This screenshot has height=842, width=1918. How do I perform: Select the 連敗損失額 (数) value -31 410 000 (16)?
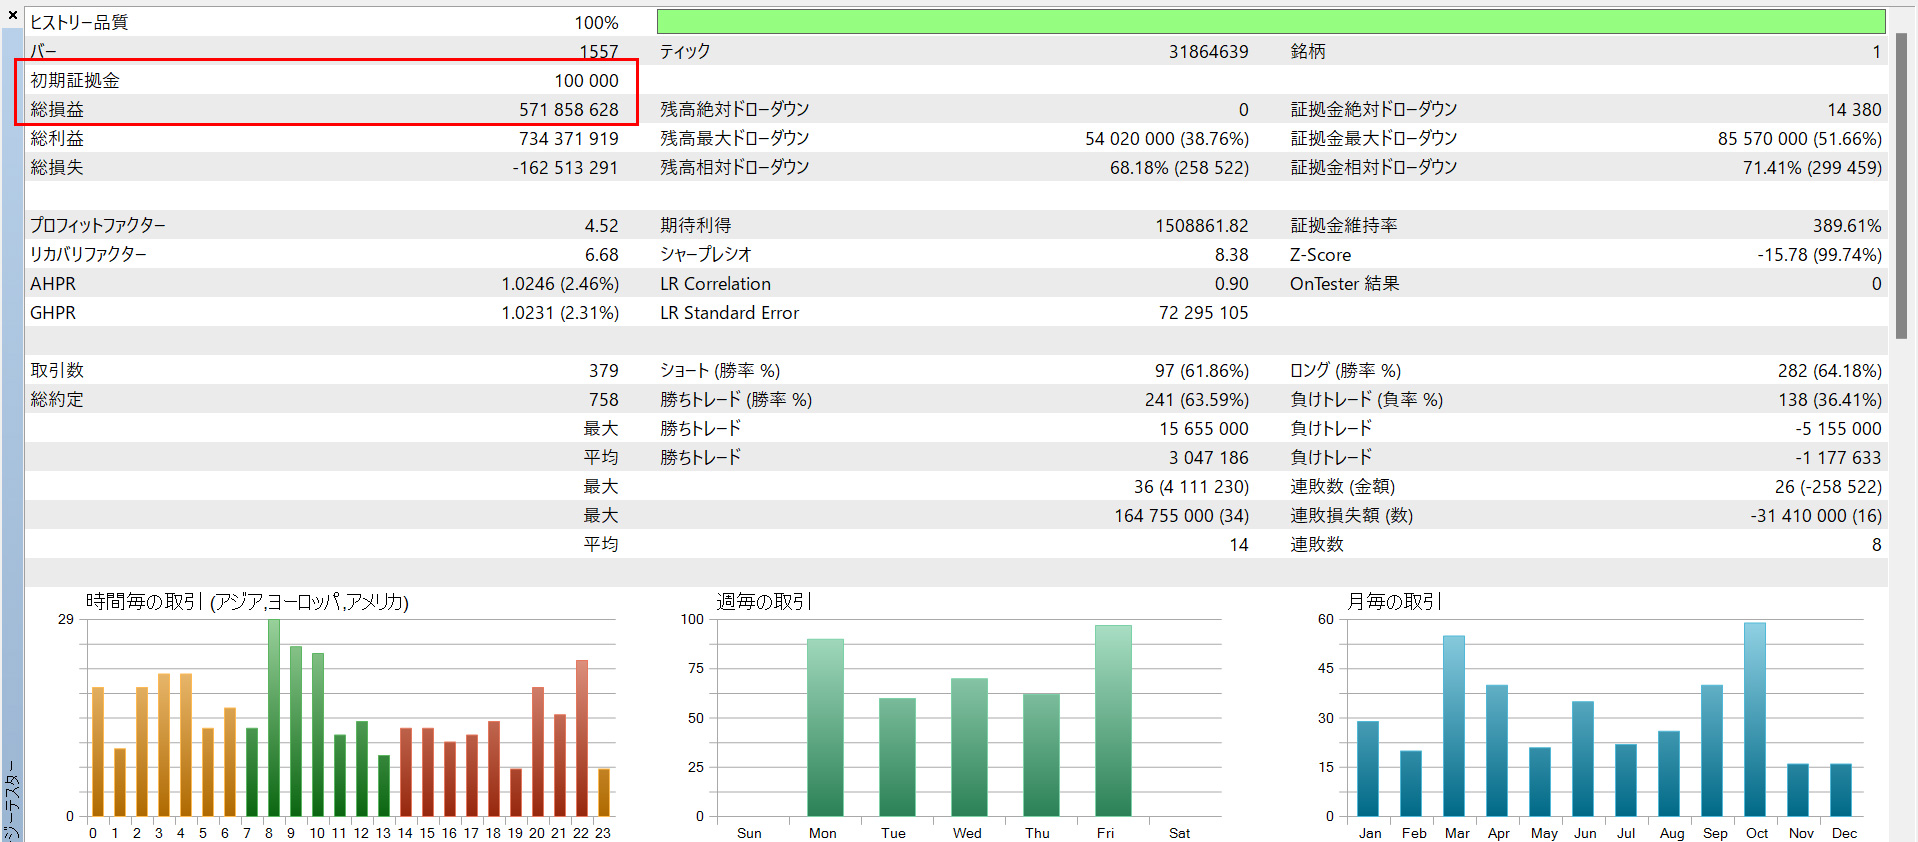(1816, 515)
